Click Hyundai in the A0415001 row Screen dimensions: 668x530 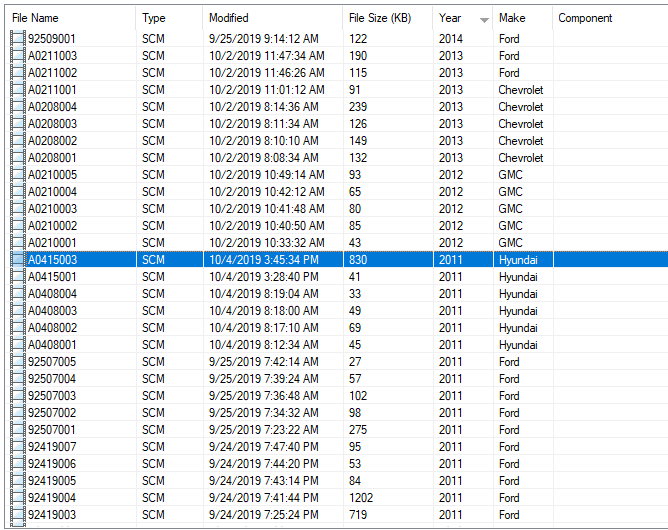pos(518,277)
